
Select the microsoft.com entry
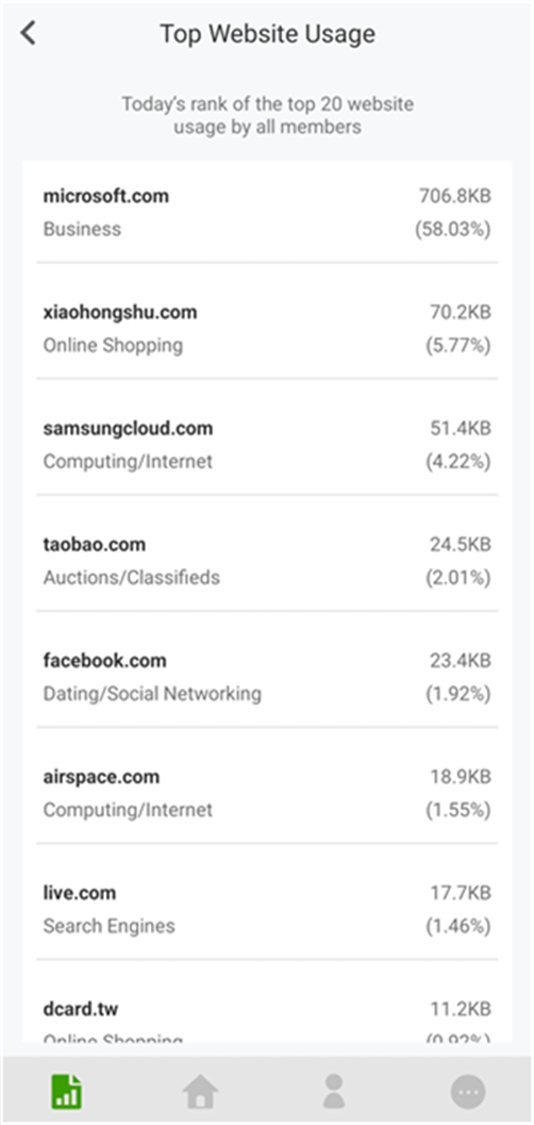coord(267,212)
